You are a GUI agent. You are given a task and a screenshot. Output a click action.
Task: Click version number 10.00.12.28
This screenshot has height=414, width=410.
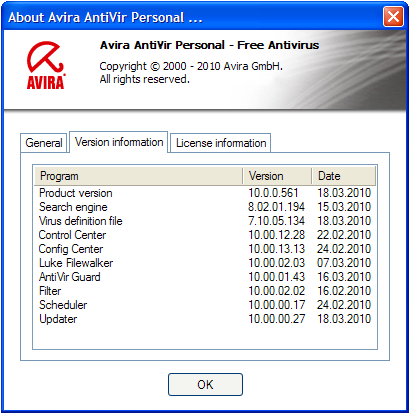click(277, 235)
